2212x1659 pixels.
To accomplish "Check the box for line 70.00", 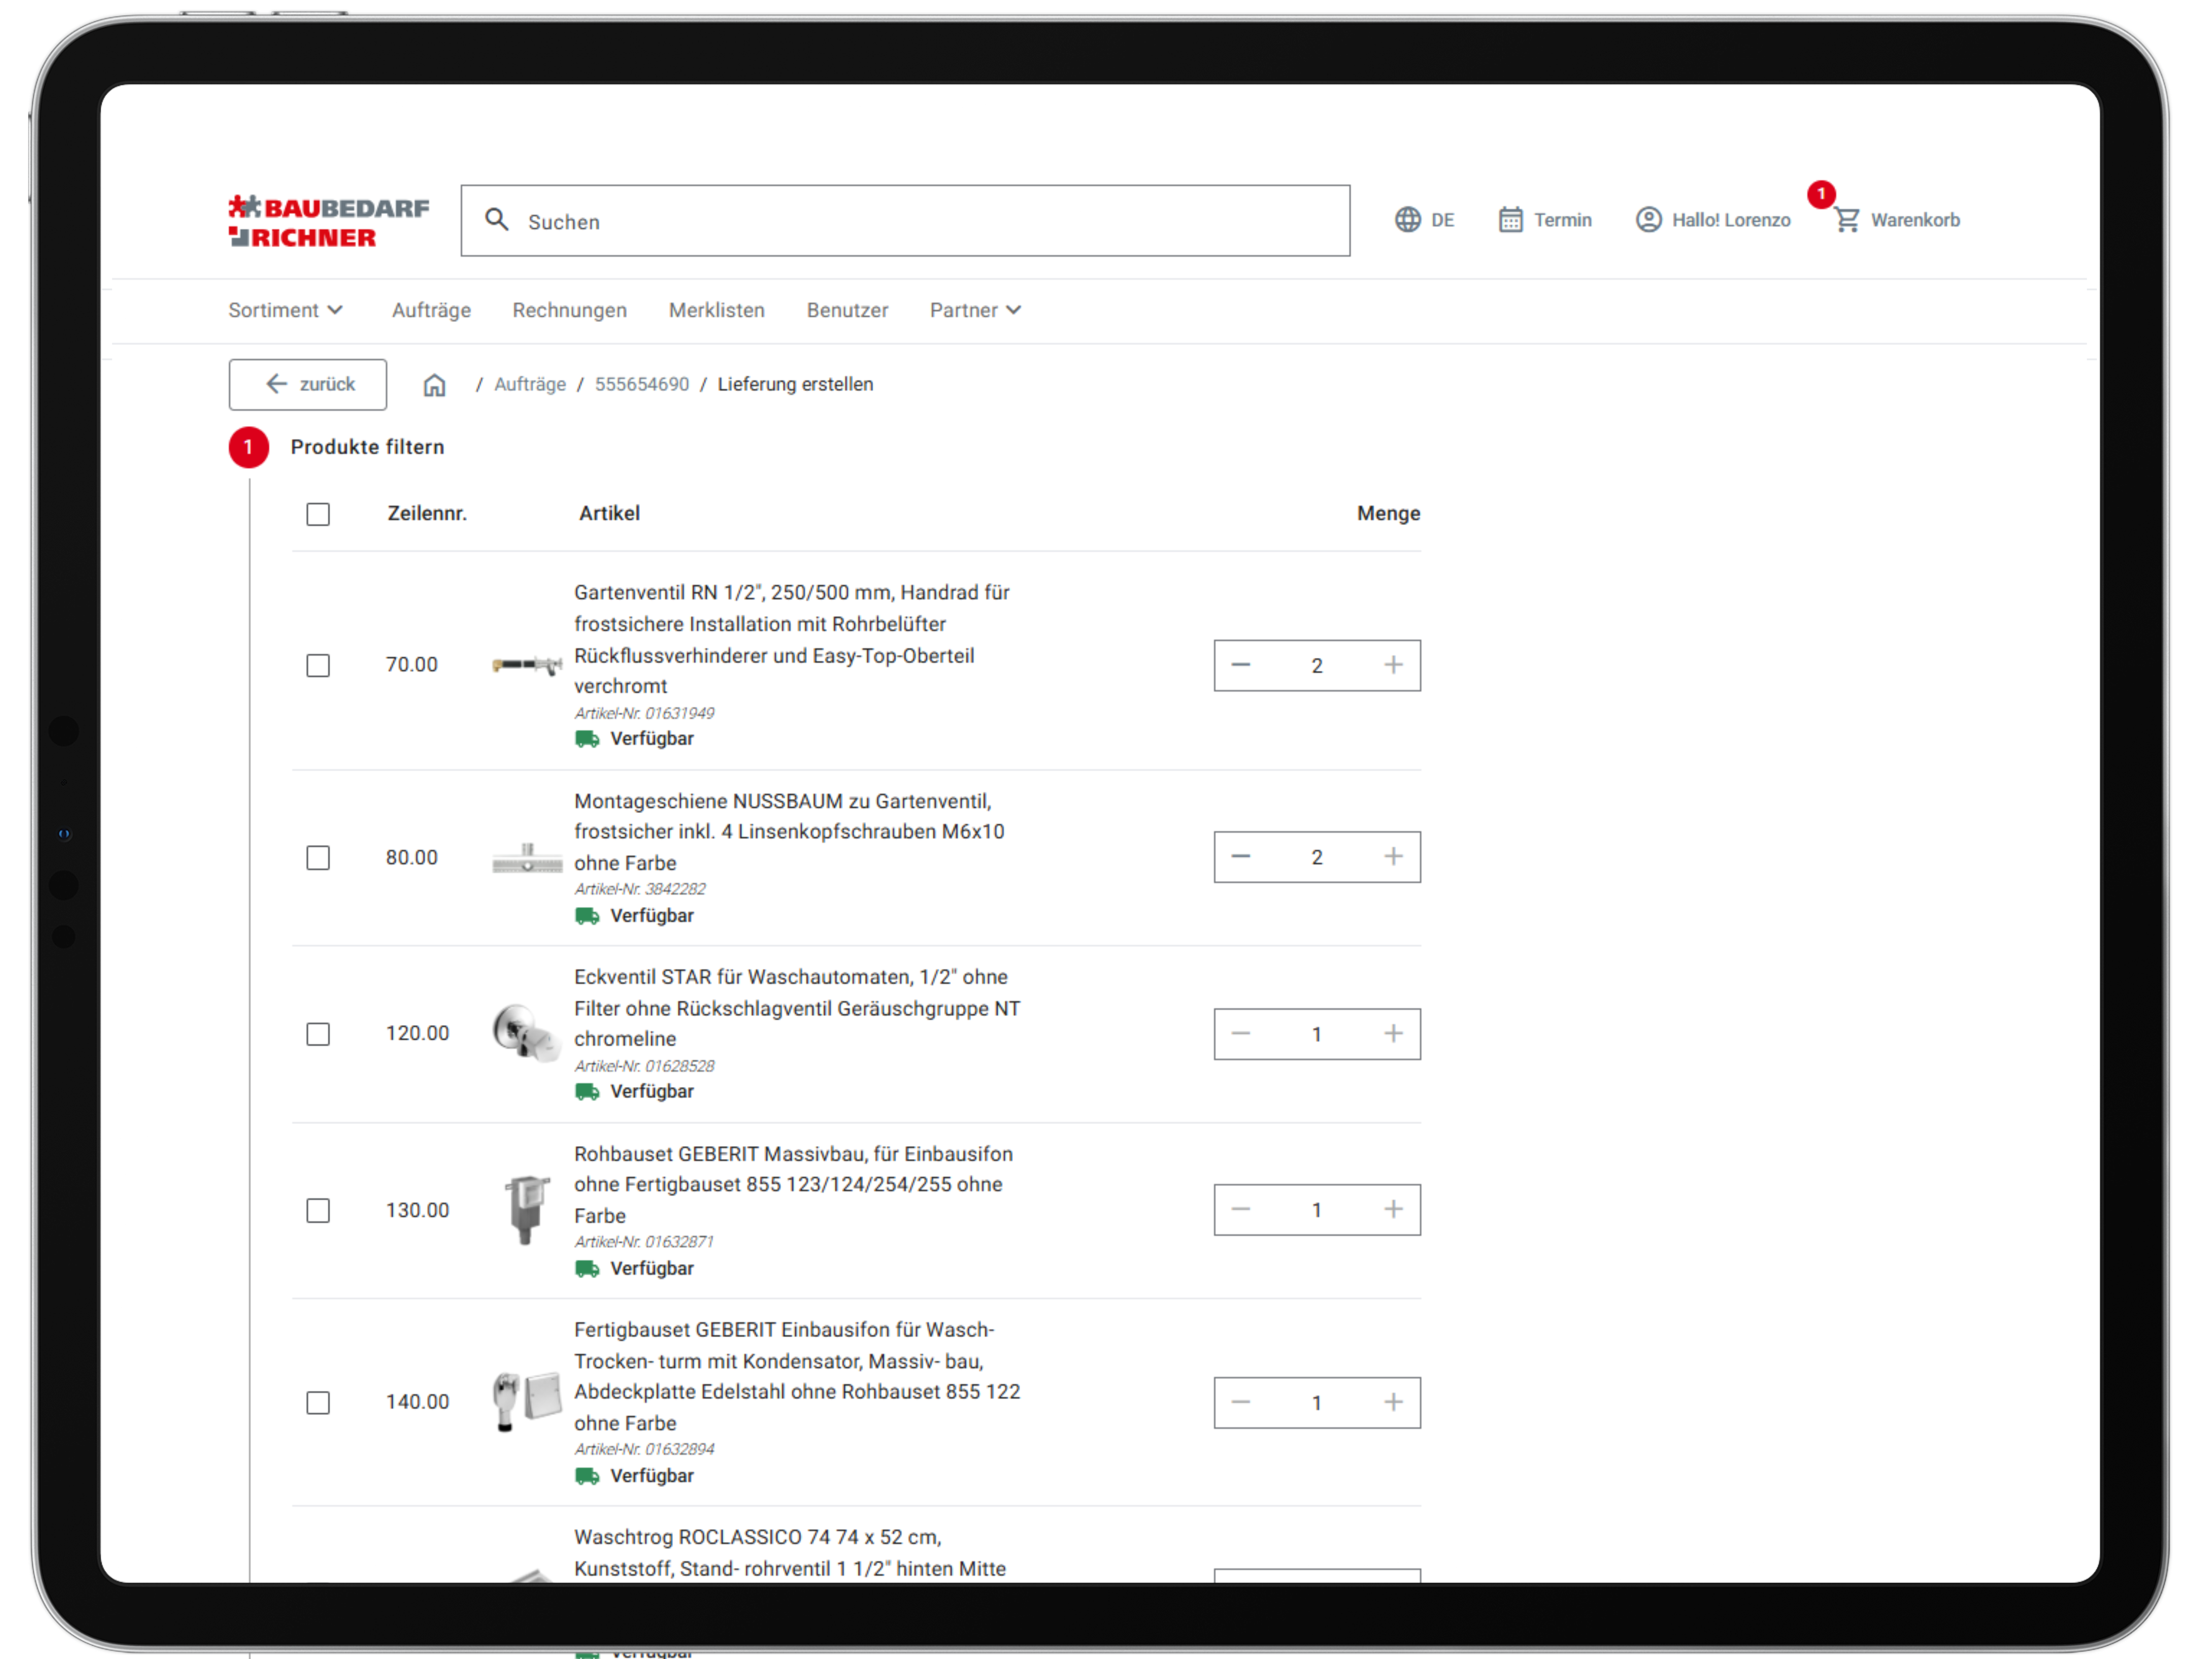I will [318, 666].
